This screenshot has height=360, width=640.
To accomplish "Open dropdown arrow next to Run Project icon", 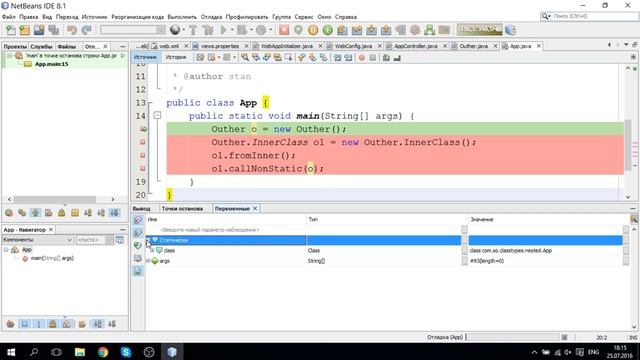I will pos(232,30).
